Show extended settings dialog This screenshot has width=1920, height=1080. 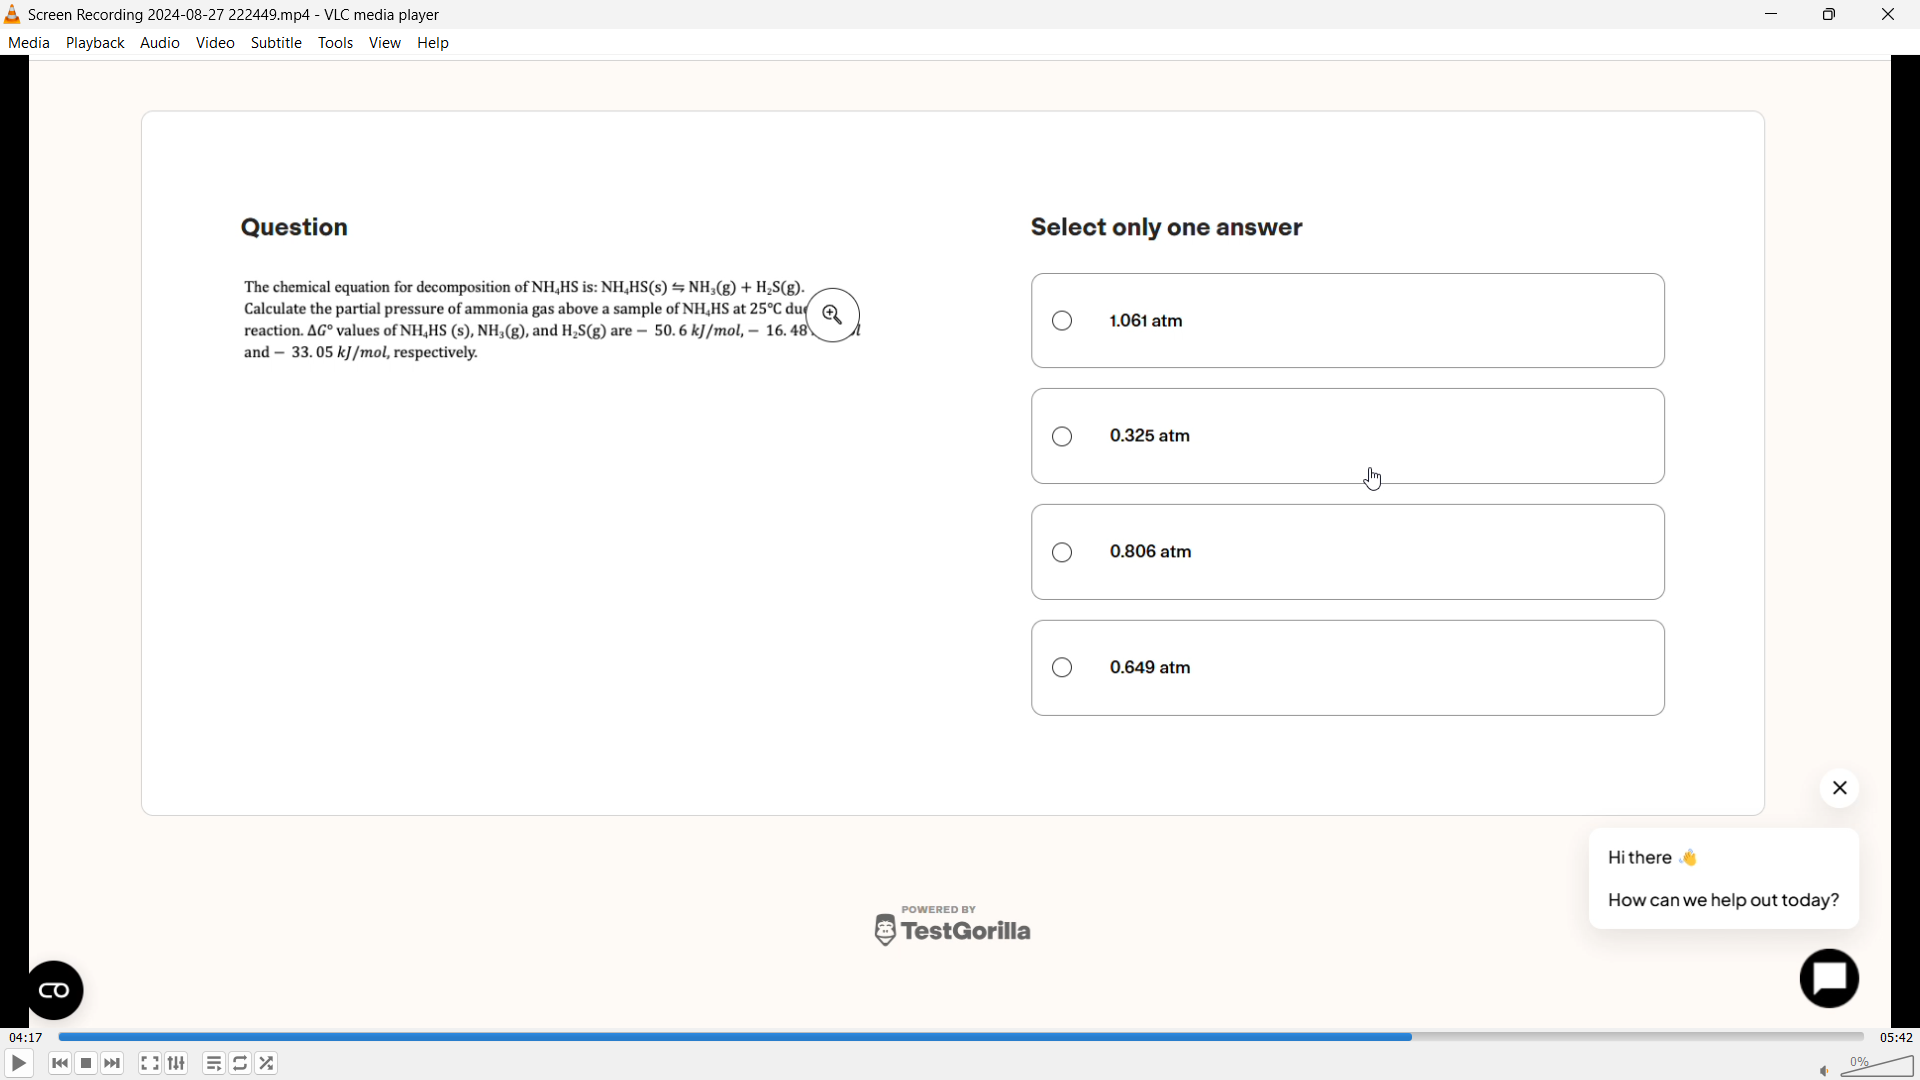click(177, 1064)
